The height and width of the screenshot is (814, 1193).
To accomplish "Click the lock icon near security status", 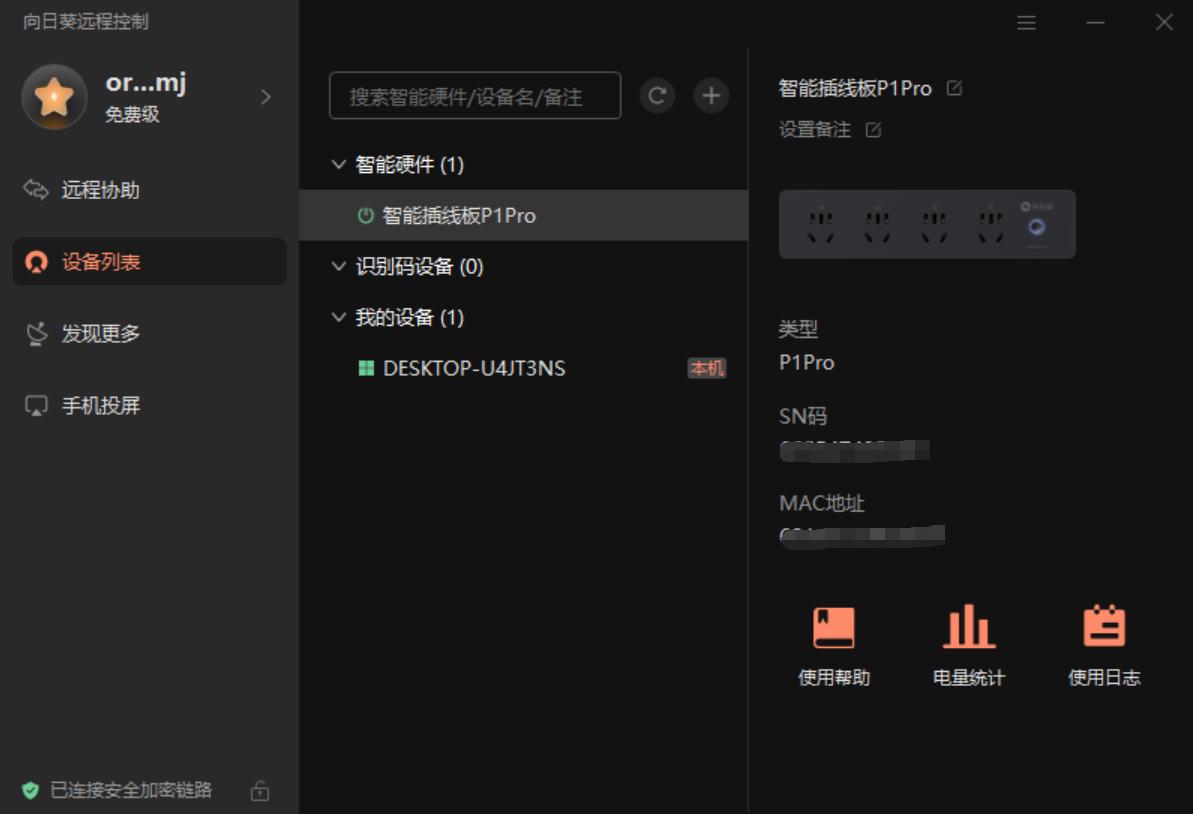I will (260, 790).
